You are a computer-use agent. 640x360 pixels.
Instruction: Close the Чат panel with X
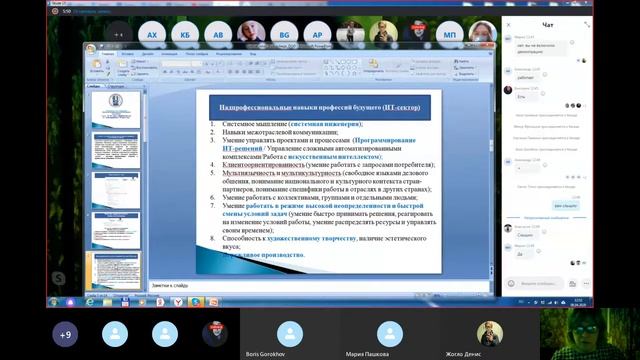[509, 25]
